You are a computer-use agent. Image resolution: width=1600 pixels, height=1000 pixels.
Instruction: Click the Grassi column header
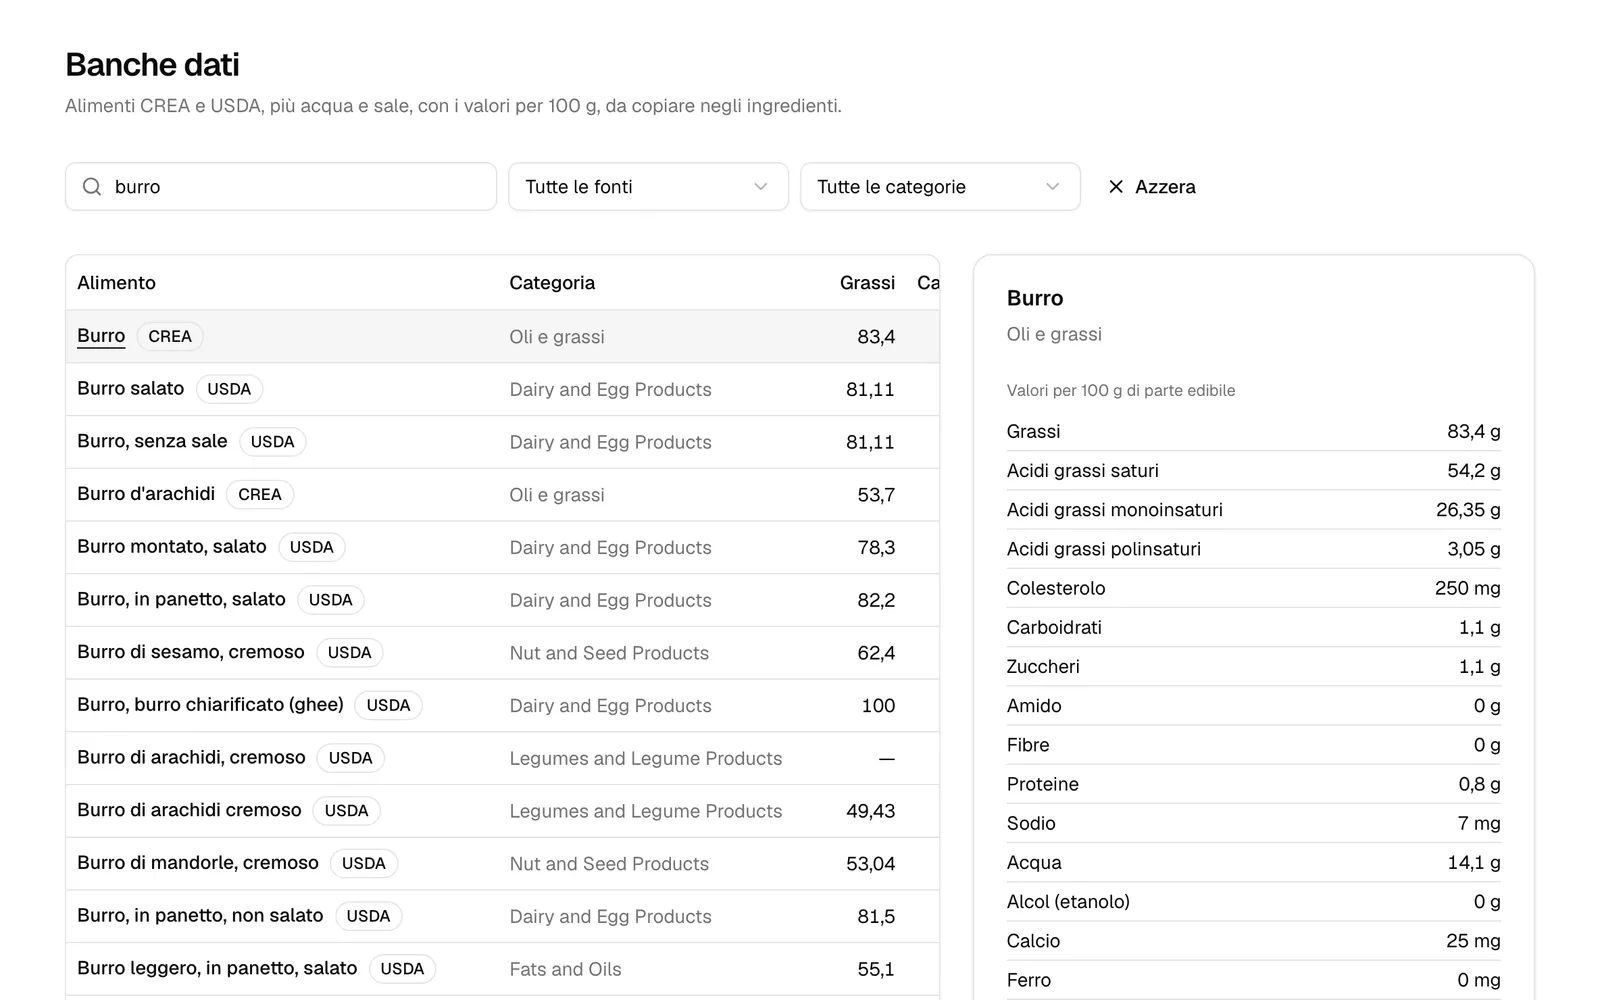(867, 283)
